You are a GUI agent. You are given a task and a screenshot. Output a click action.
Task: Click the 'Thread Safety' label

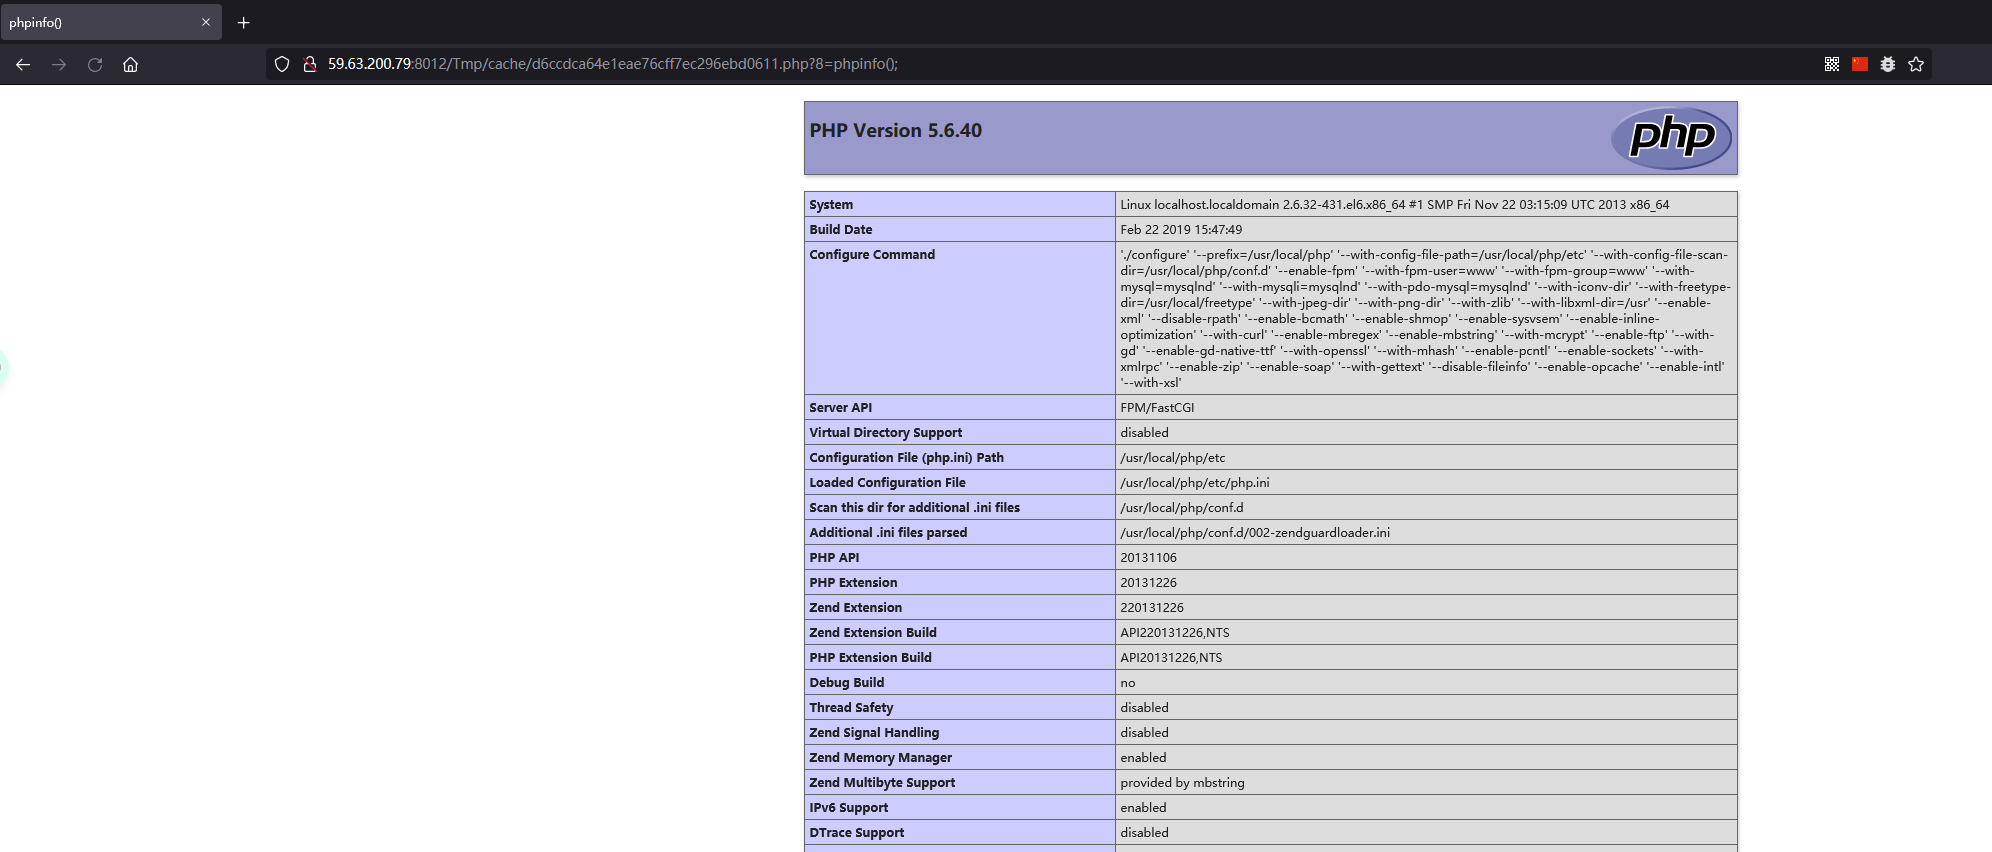coord(852,708)
